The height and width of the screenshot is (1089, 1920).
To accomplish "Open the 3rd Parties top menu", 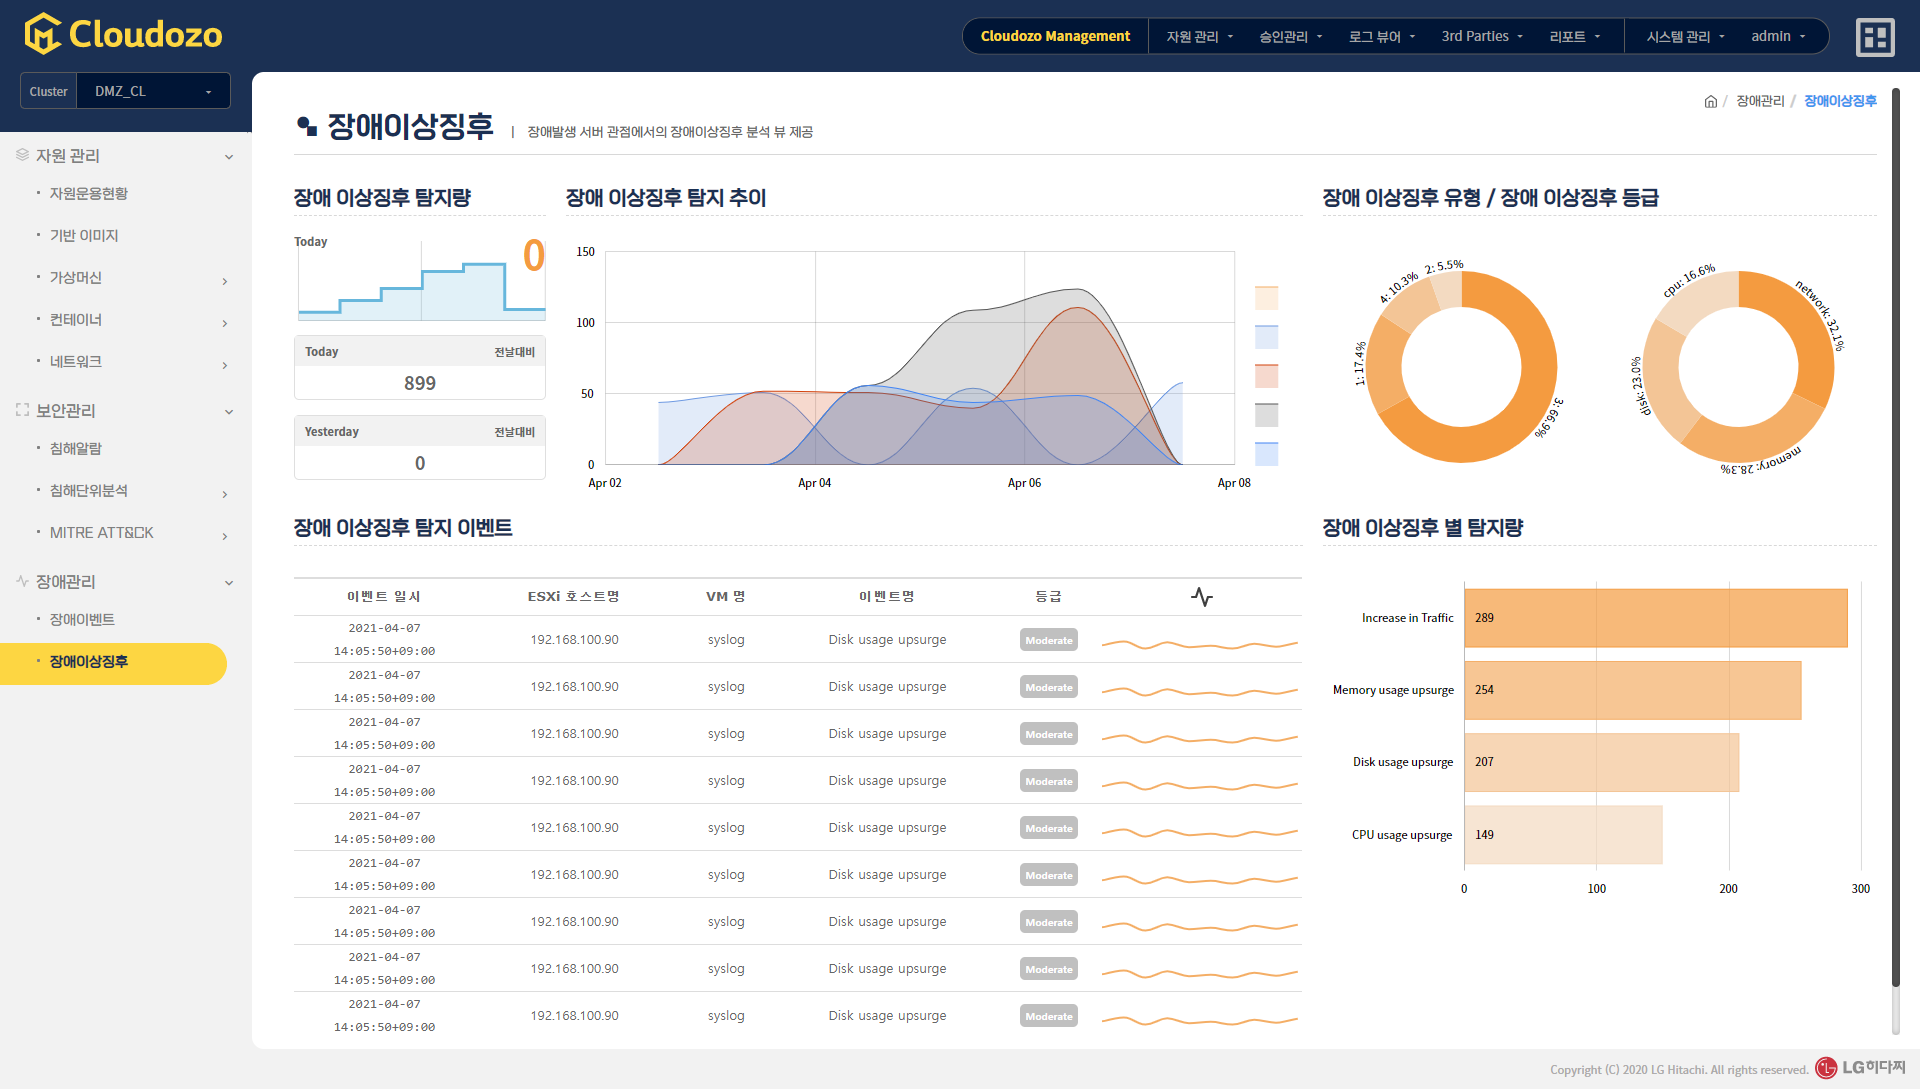I will [1481, 36].
